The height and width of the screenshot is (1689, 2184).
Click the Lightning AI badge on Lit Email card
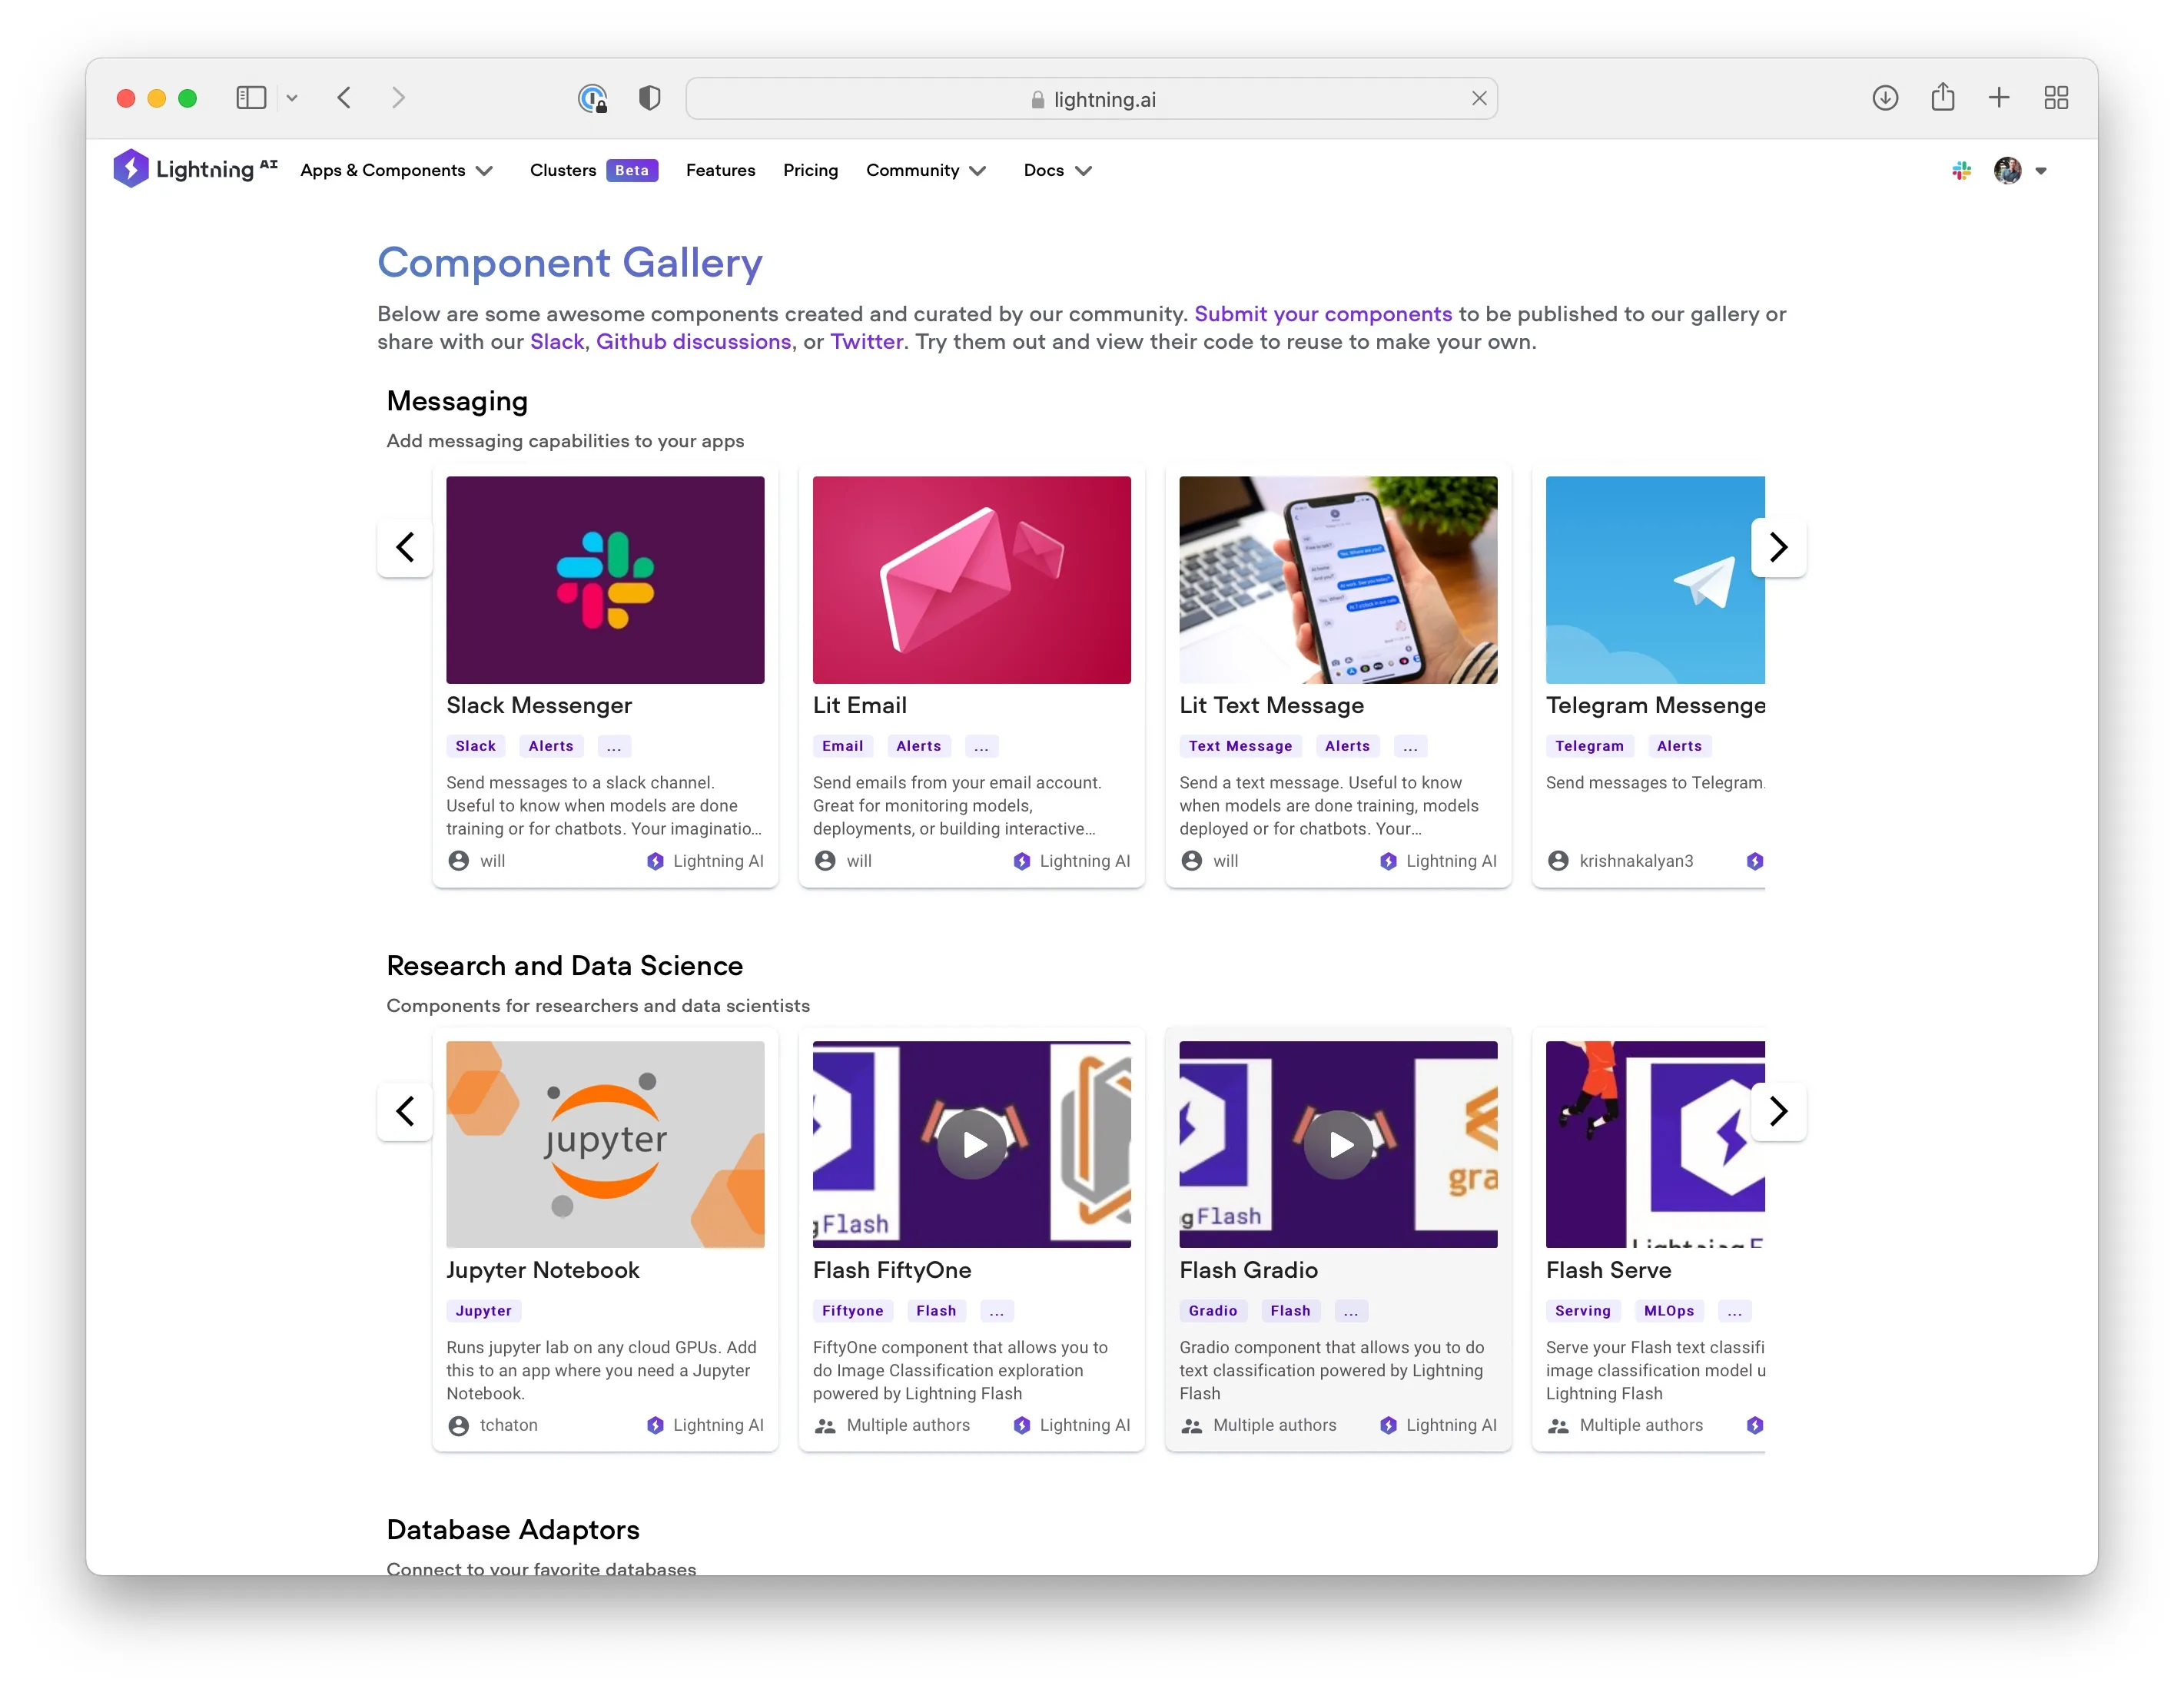pyautogui.click(x=1071, y=861)
